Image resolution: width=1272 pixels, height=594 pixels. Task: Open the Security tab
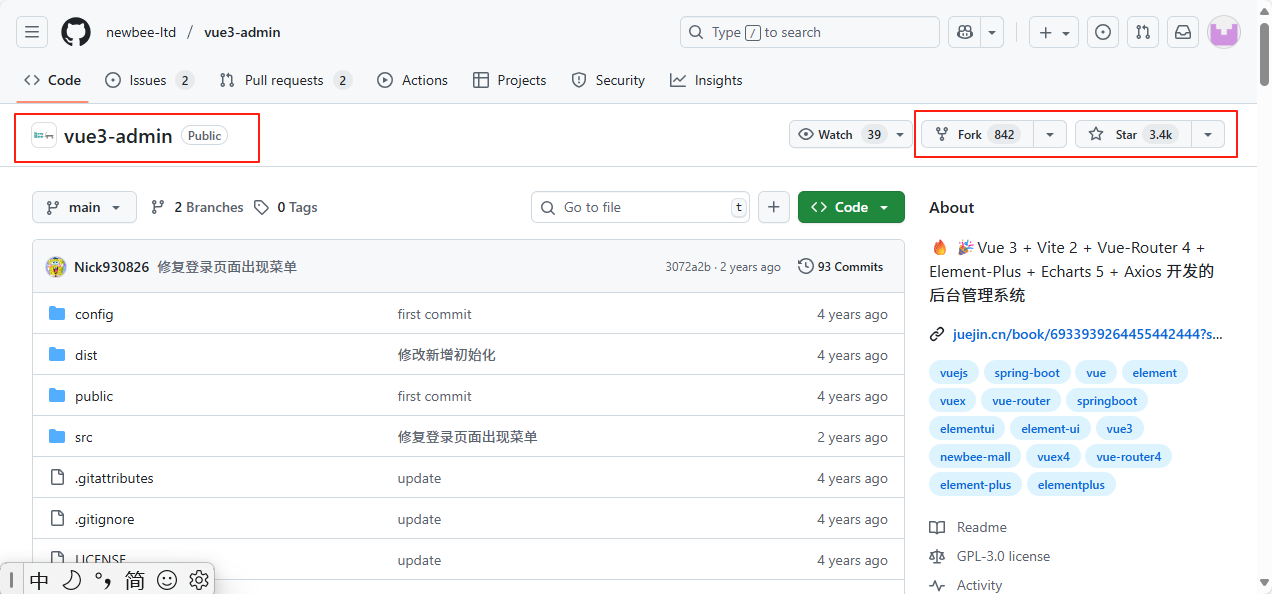(x=608, y=80)
